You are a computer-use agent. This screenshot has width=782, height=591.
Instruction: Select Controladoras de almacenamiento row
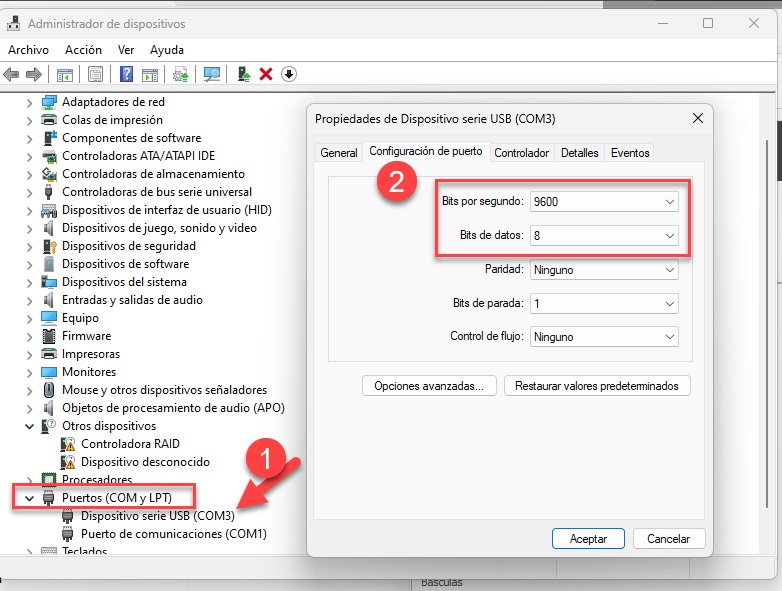[x=154, y=174]
